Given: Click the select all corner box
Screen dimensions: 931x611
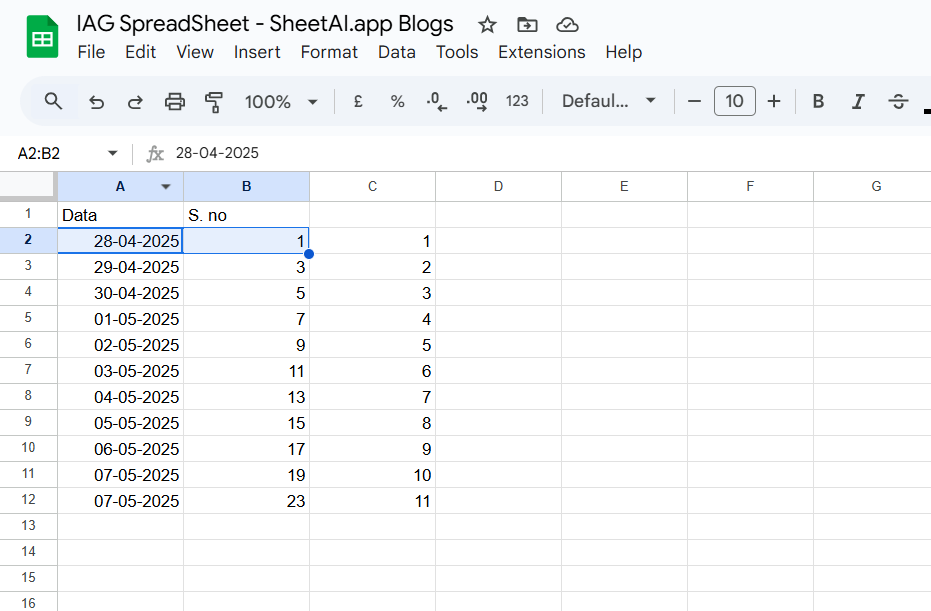Looking at the screenshot, I should [x=28, y=186].
